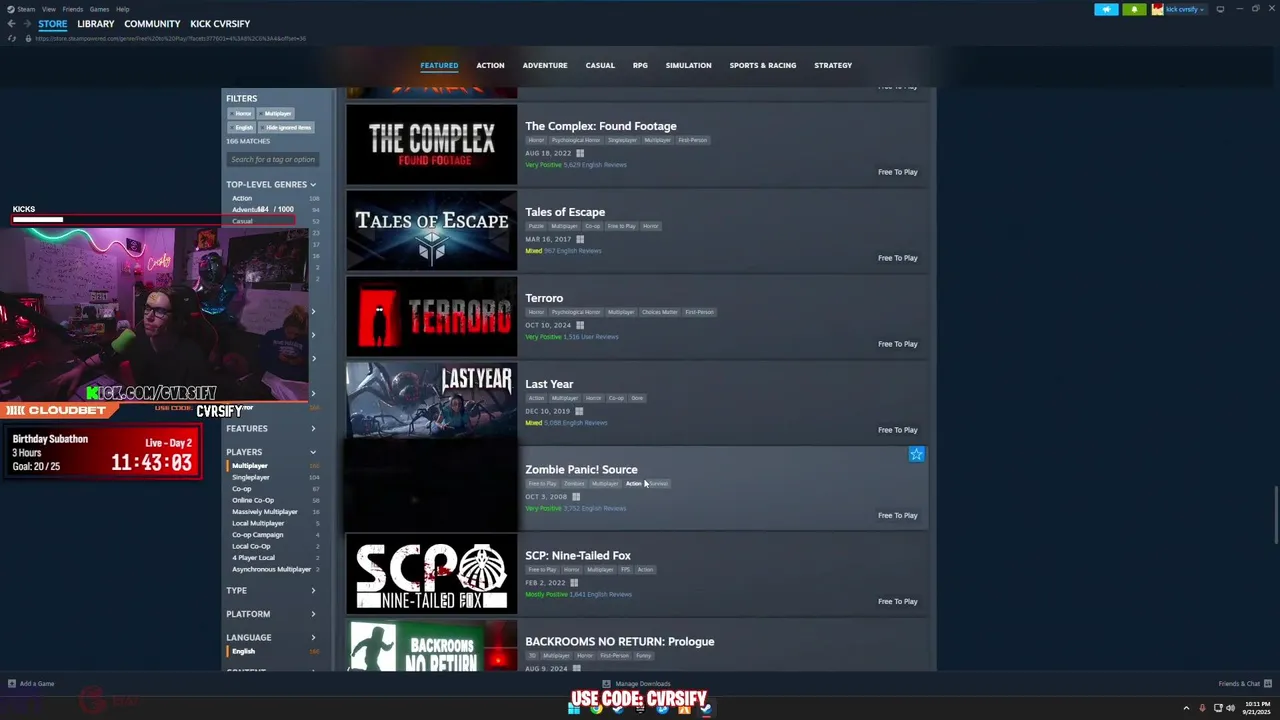
Task: Click the page vertical scrollbar thumb
Action: point(1275,515)
